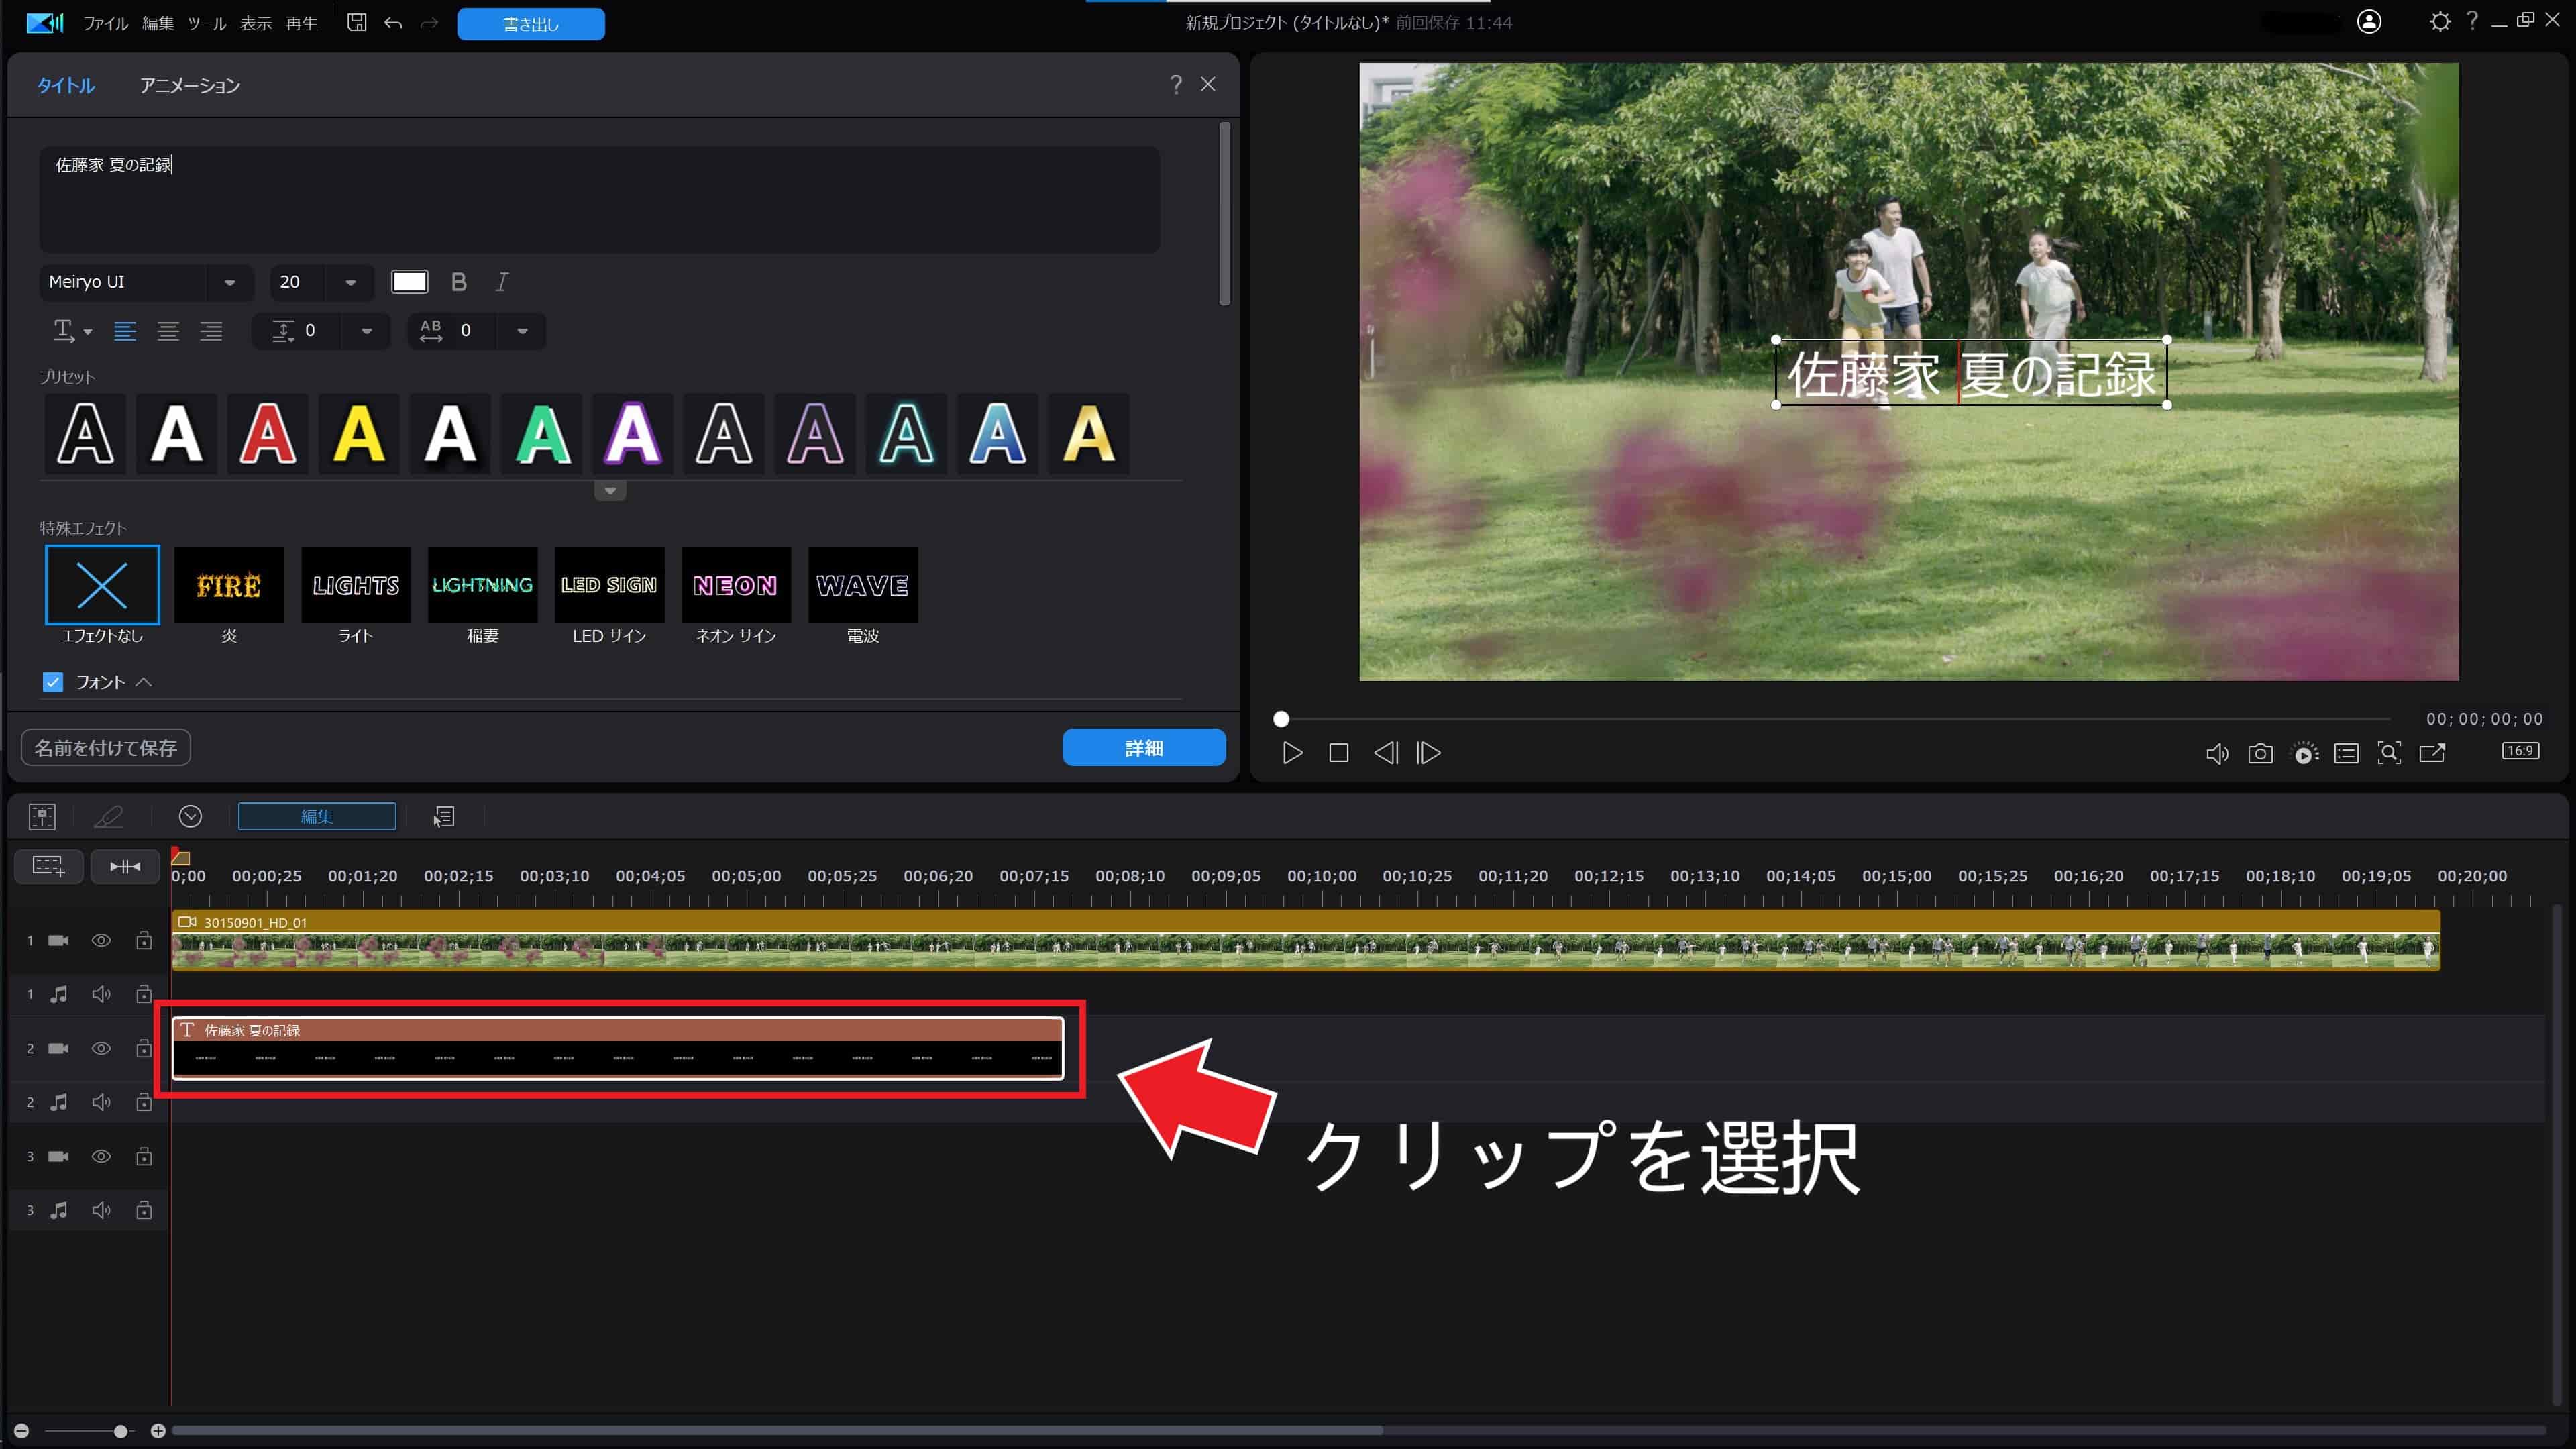
Task: Center-align the title text
Action: (168, 331)
